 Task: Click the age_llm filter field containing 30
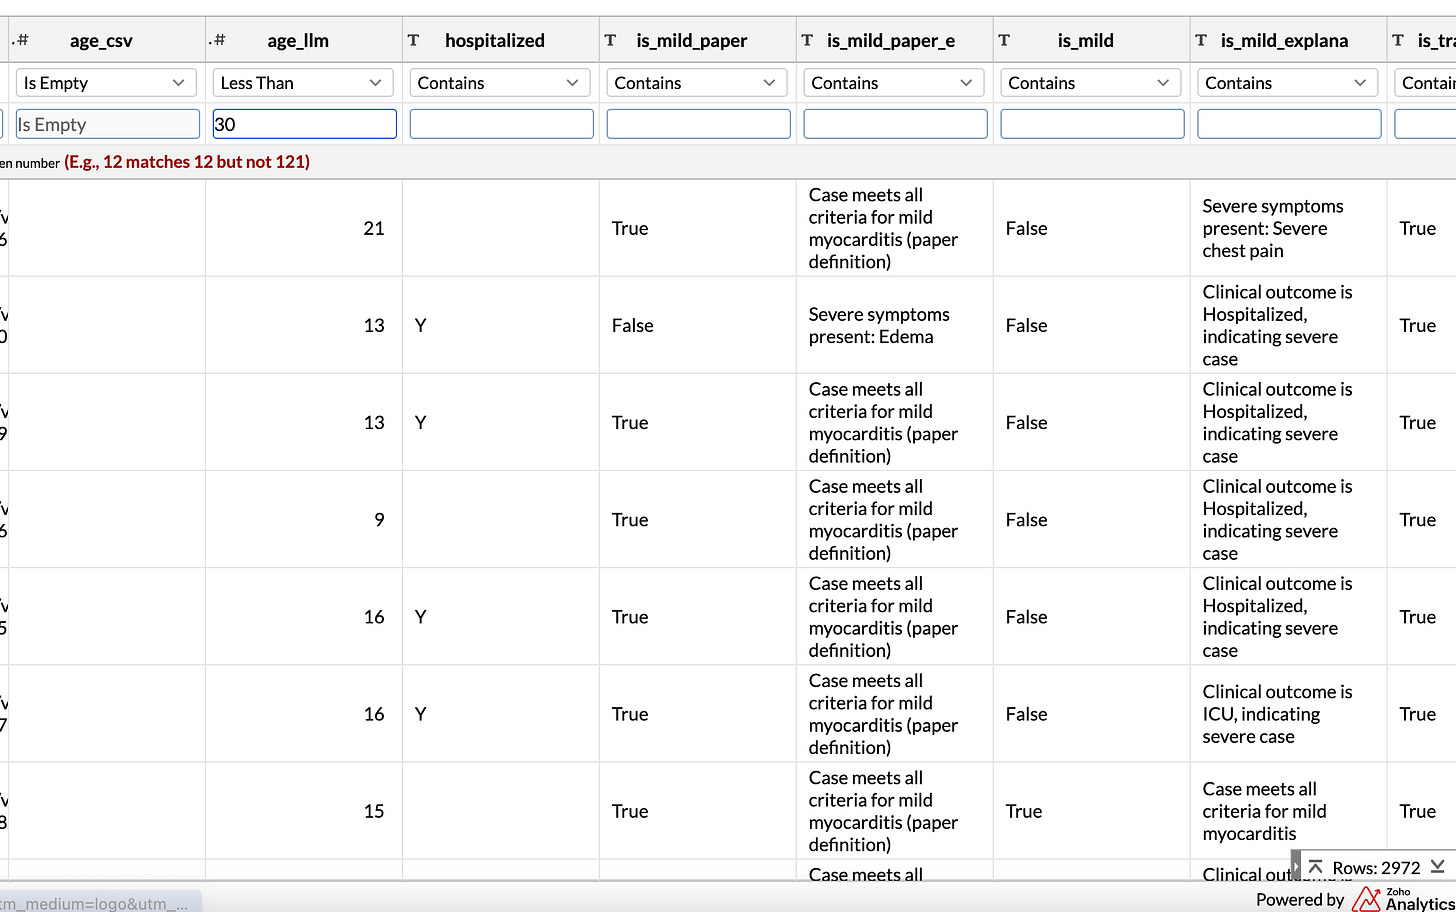(x=305, y=124)
